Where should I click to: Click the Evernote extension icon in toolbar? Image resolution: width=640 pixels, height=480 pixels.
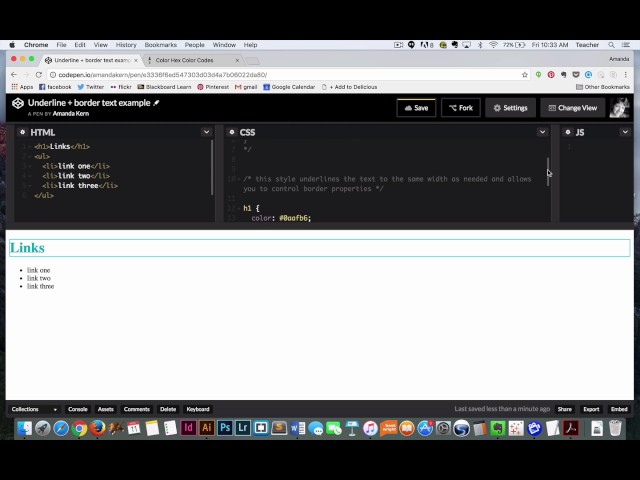(564, 75)
